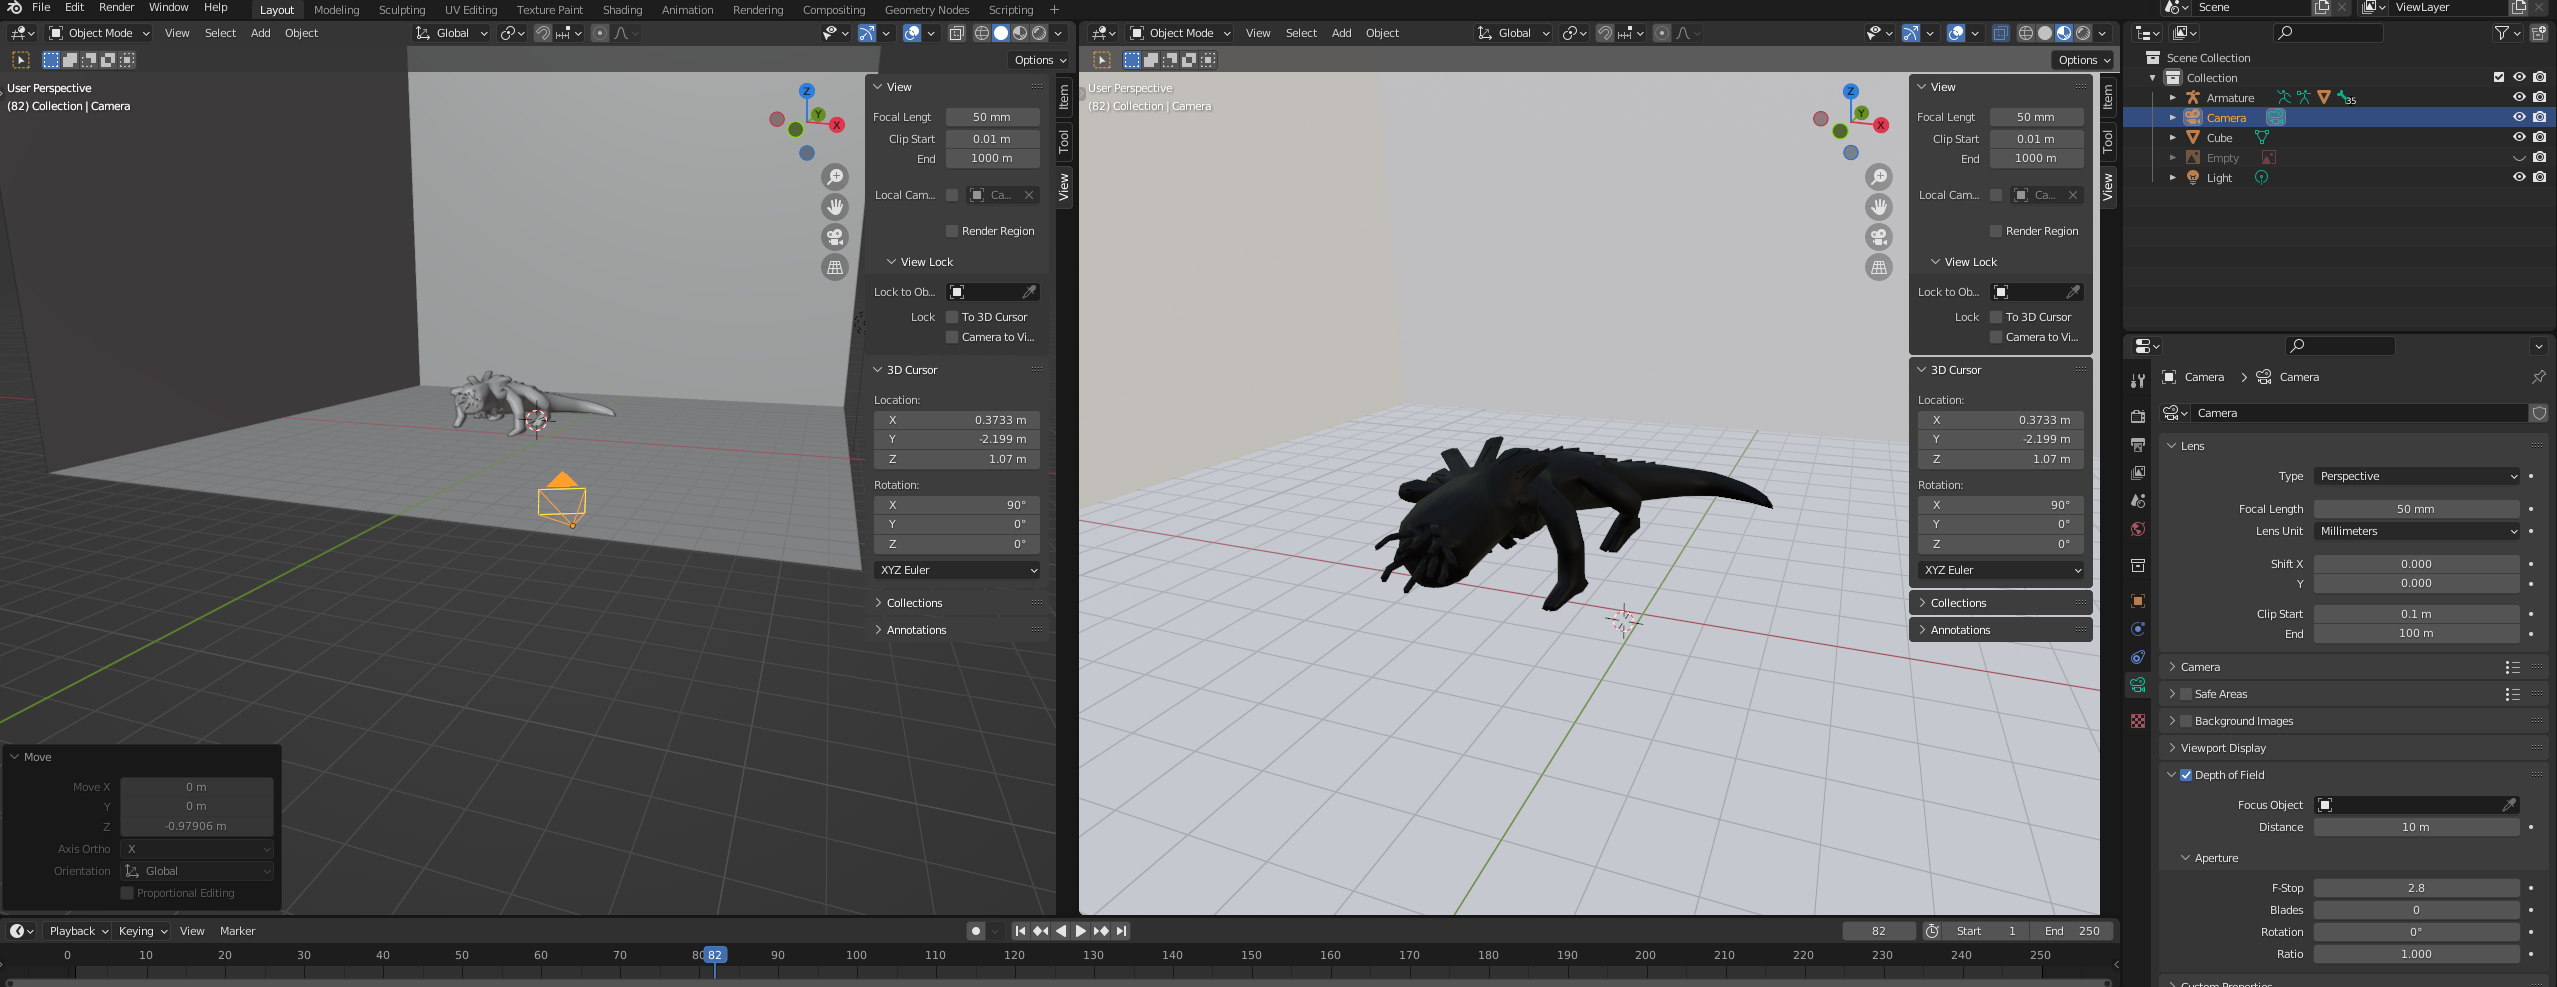Open the World properties tab (globe icon)
This screenshot has width=2557, height=987.
tap(2138, 528)
